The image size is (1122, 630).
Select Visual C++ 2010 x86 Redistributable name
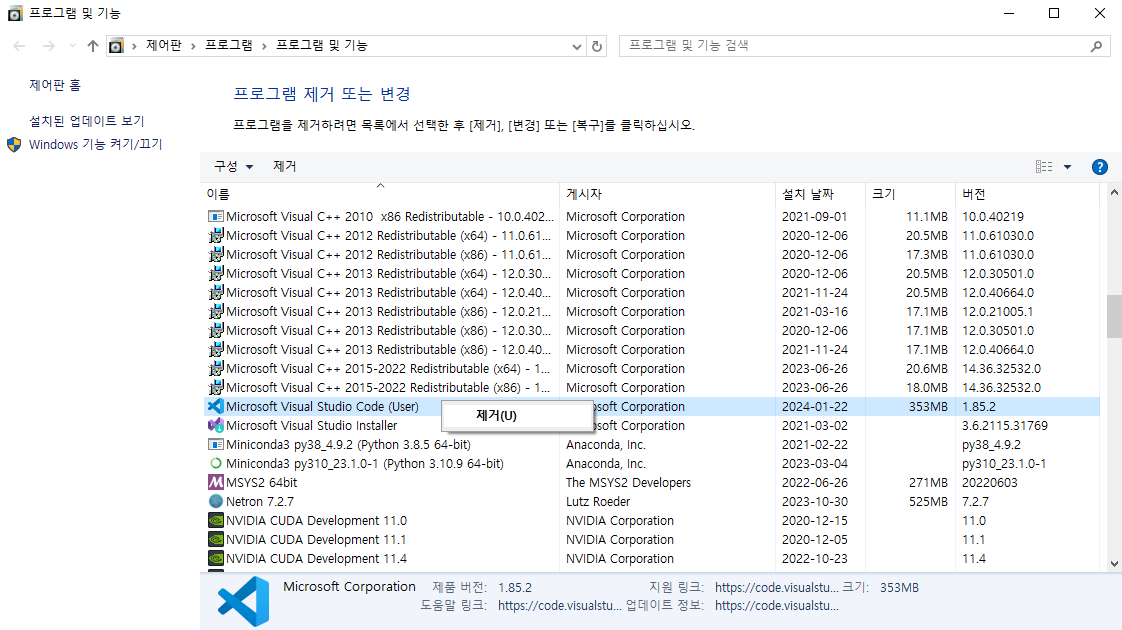[x=390, y=216]
